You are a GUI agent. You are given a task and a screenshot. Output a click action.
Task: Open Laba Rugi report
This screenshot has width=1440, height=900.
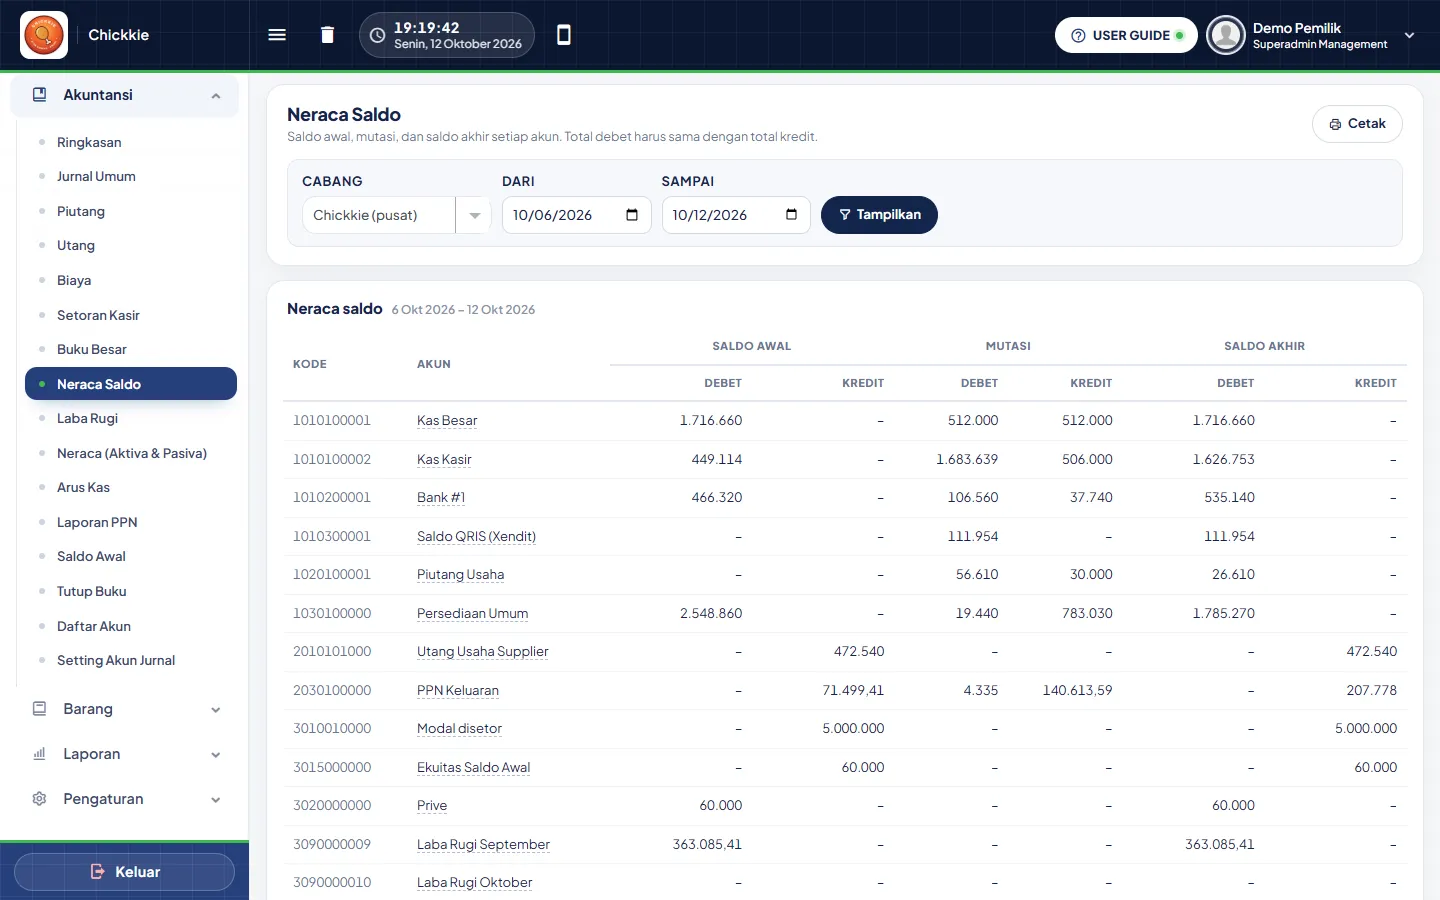tap(87, 418)
